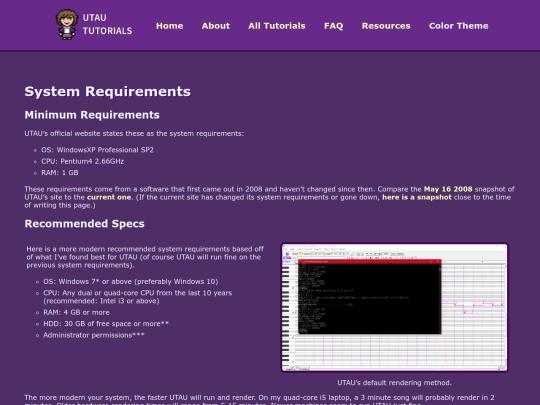Click the 'CPU: Any dual or quad-core' item
This screenshot has height=405, width=540.
coord(138,297)
